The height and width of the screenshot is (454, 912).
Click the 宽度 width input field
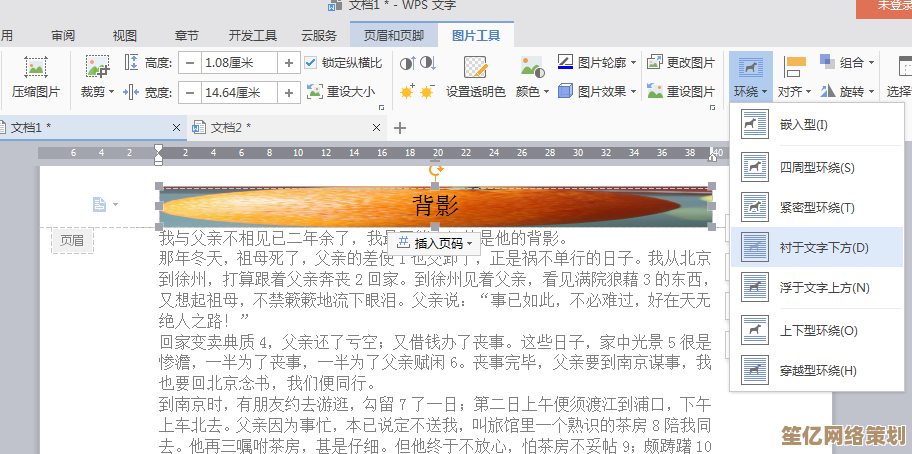[240, 92]
